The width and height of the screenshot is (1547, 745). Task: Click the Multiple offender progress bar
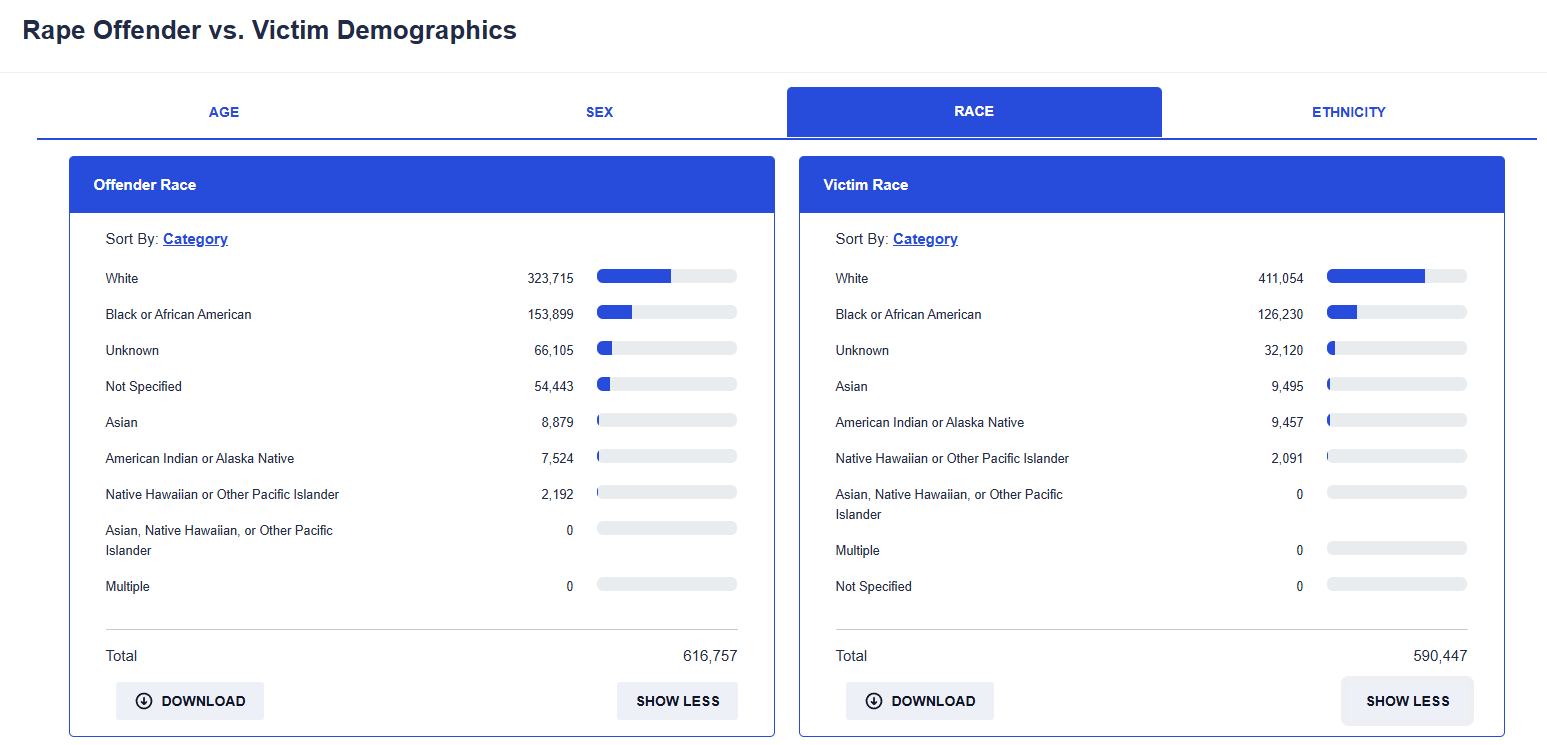click(667, 584)
